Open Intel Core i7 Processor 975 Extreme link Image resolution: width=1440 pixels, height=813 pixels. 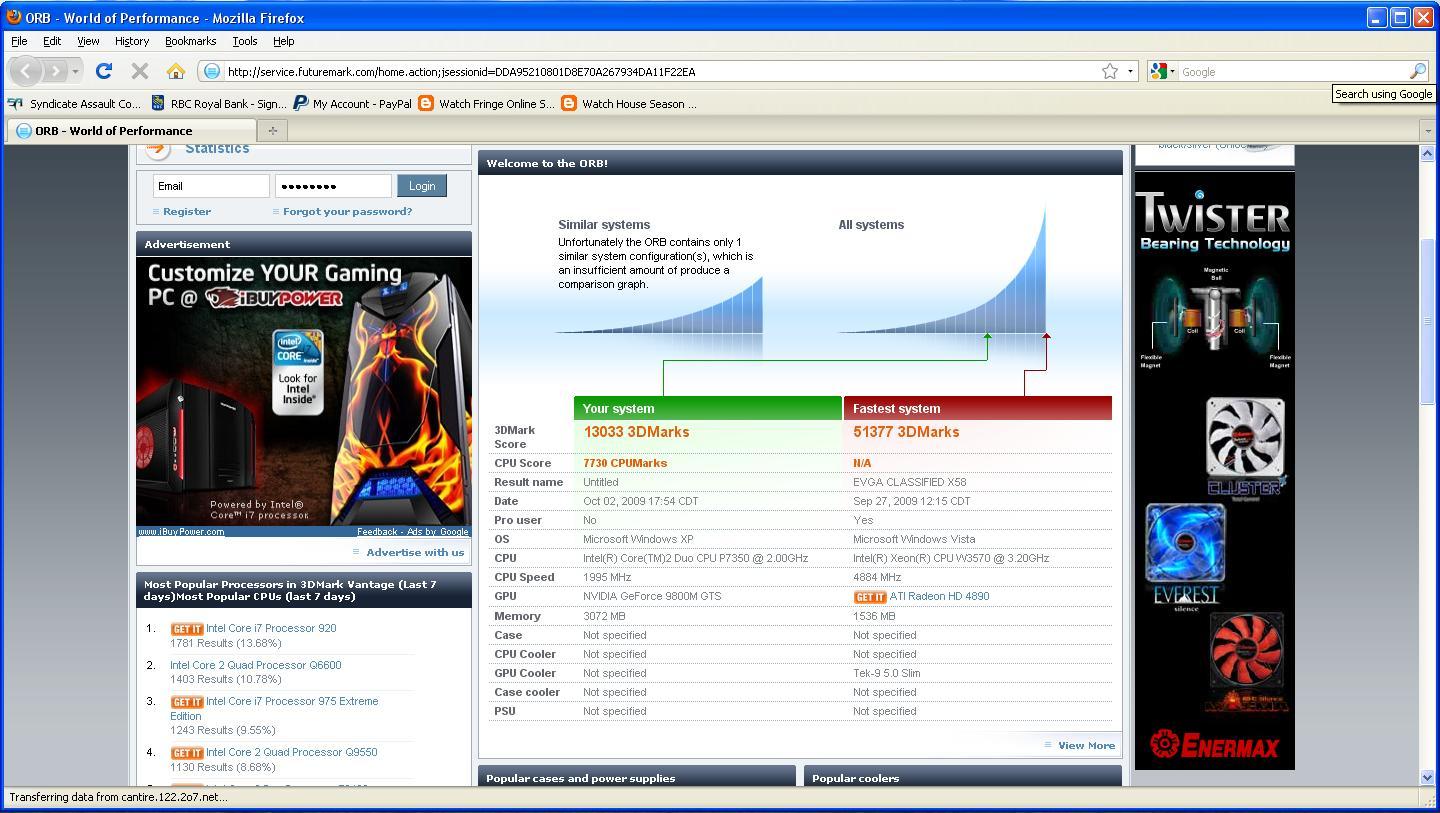274,709
